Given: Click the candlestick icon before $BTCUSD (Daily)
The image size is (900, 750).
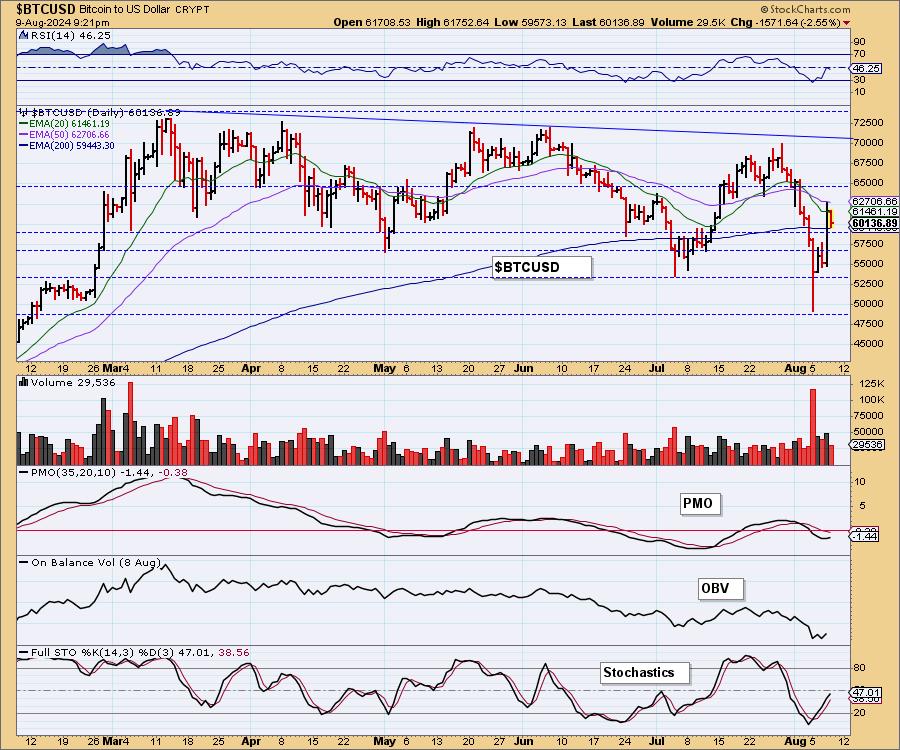Looking at the screenshot, I should coord(24,112).
